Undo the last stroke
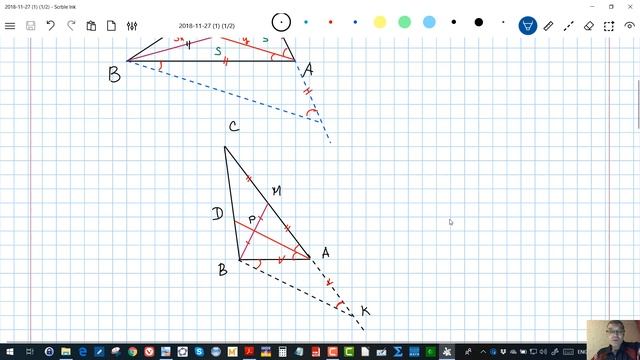 pyautogui.click(x=50, y=26)
